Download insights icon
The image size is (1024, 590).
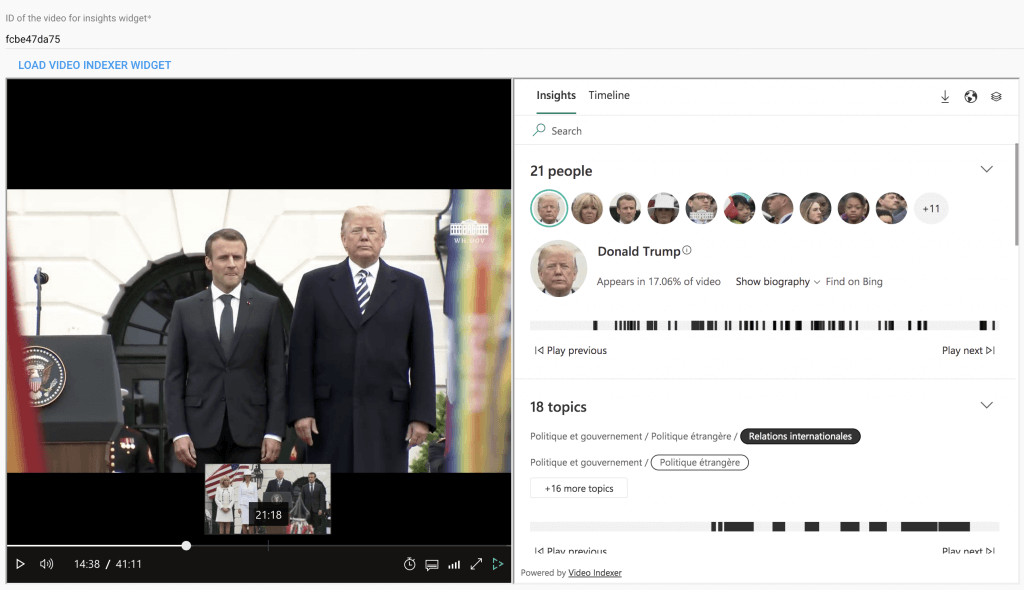point(945,97)
